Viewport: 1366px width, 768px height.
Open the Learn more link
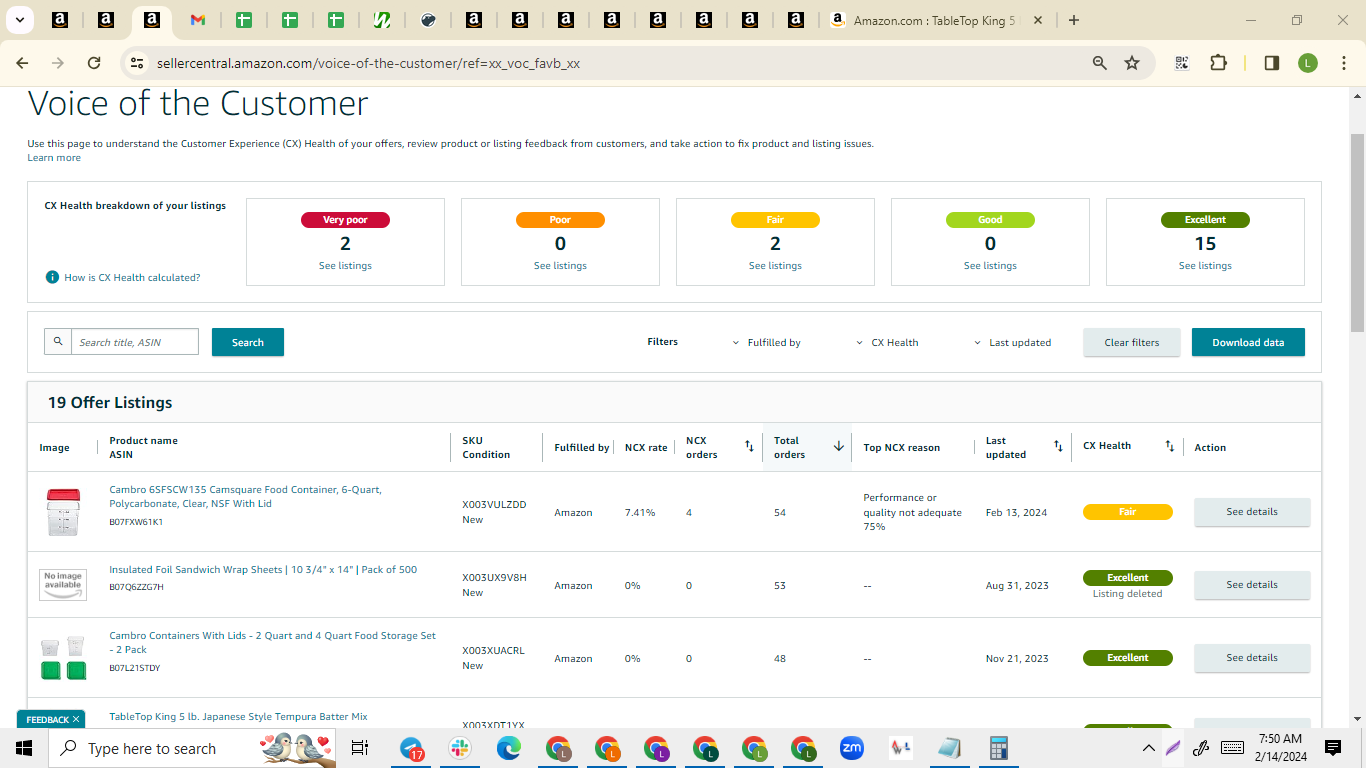pos(54,158)
